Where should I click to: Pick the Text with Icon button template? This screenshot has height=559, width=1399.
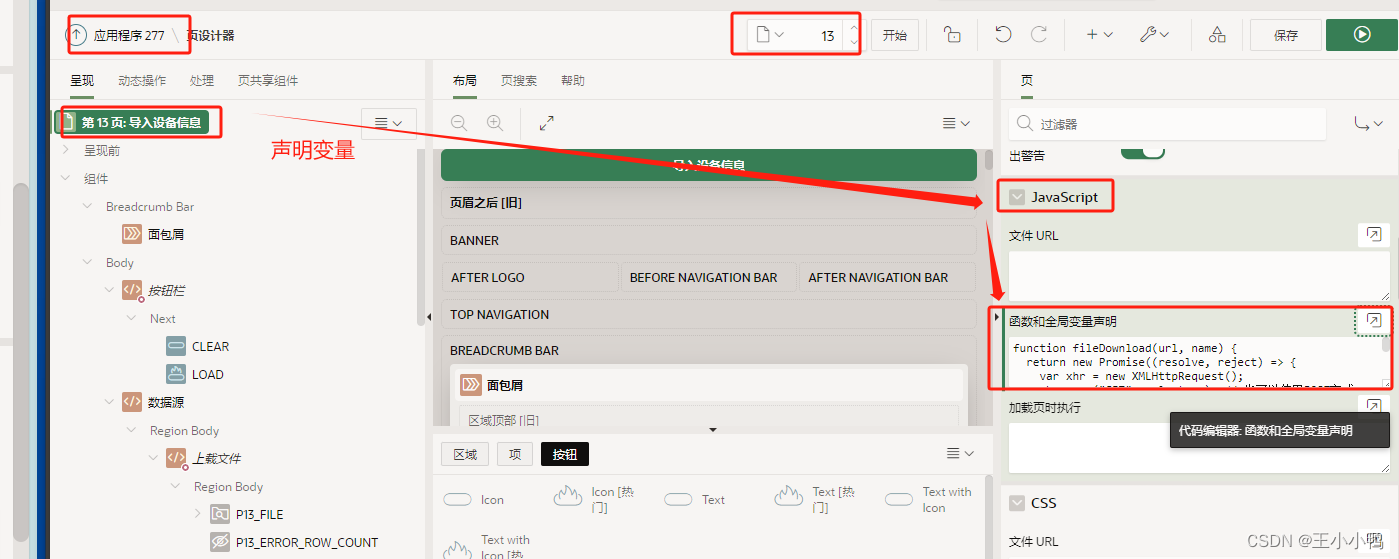(928, 499)
